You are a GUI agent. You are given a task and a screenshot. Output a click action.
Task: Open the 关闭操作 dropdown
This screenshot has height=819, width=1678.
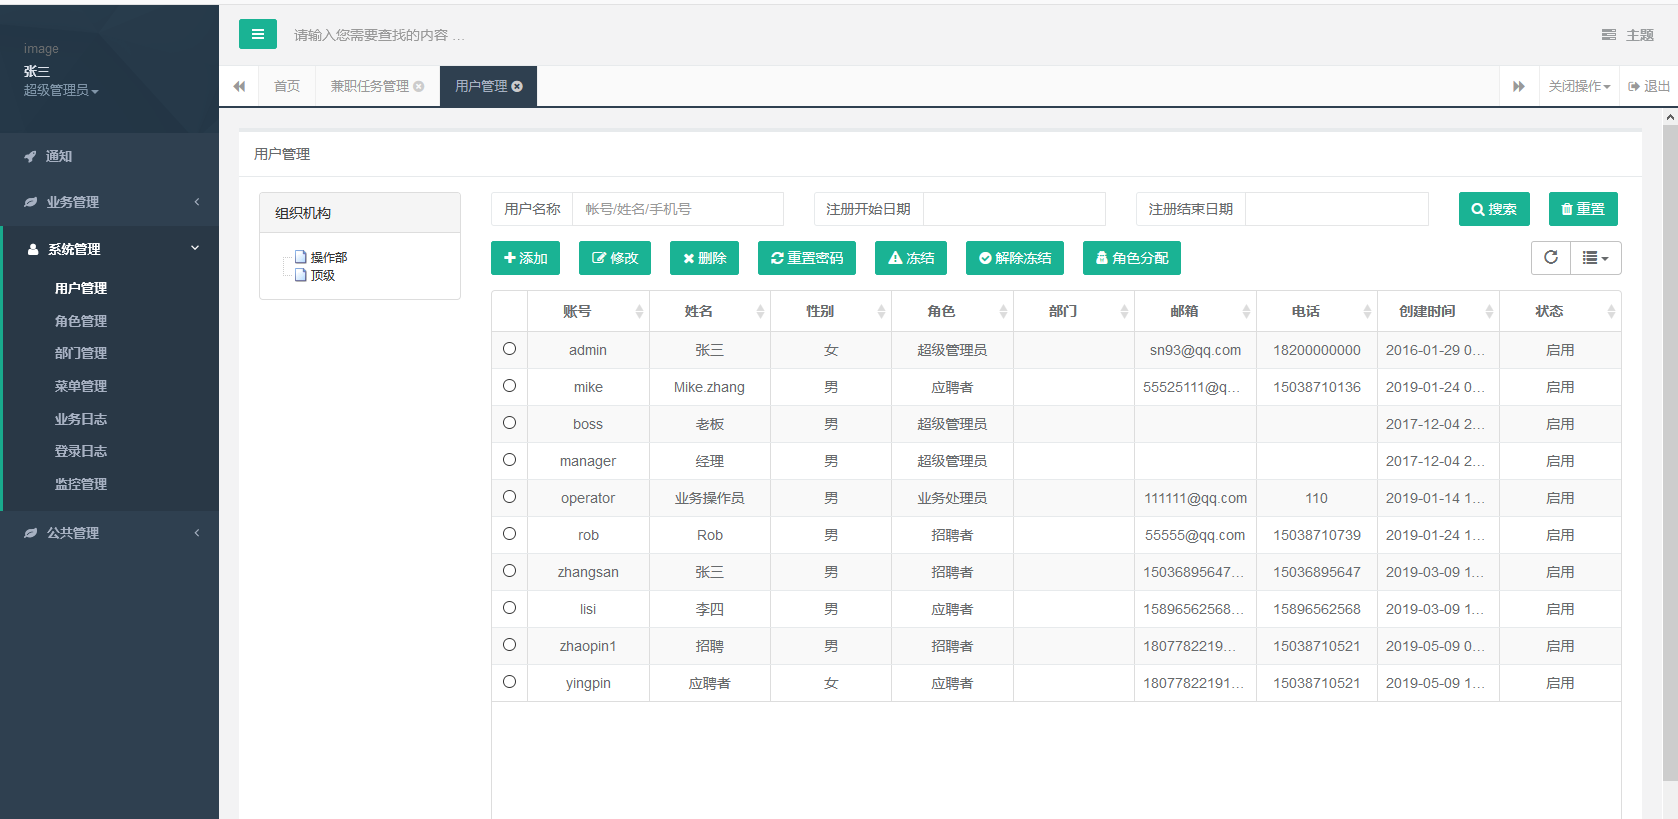click(x=1579, y=86)
